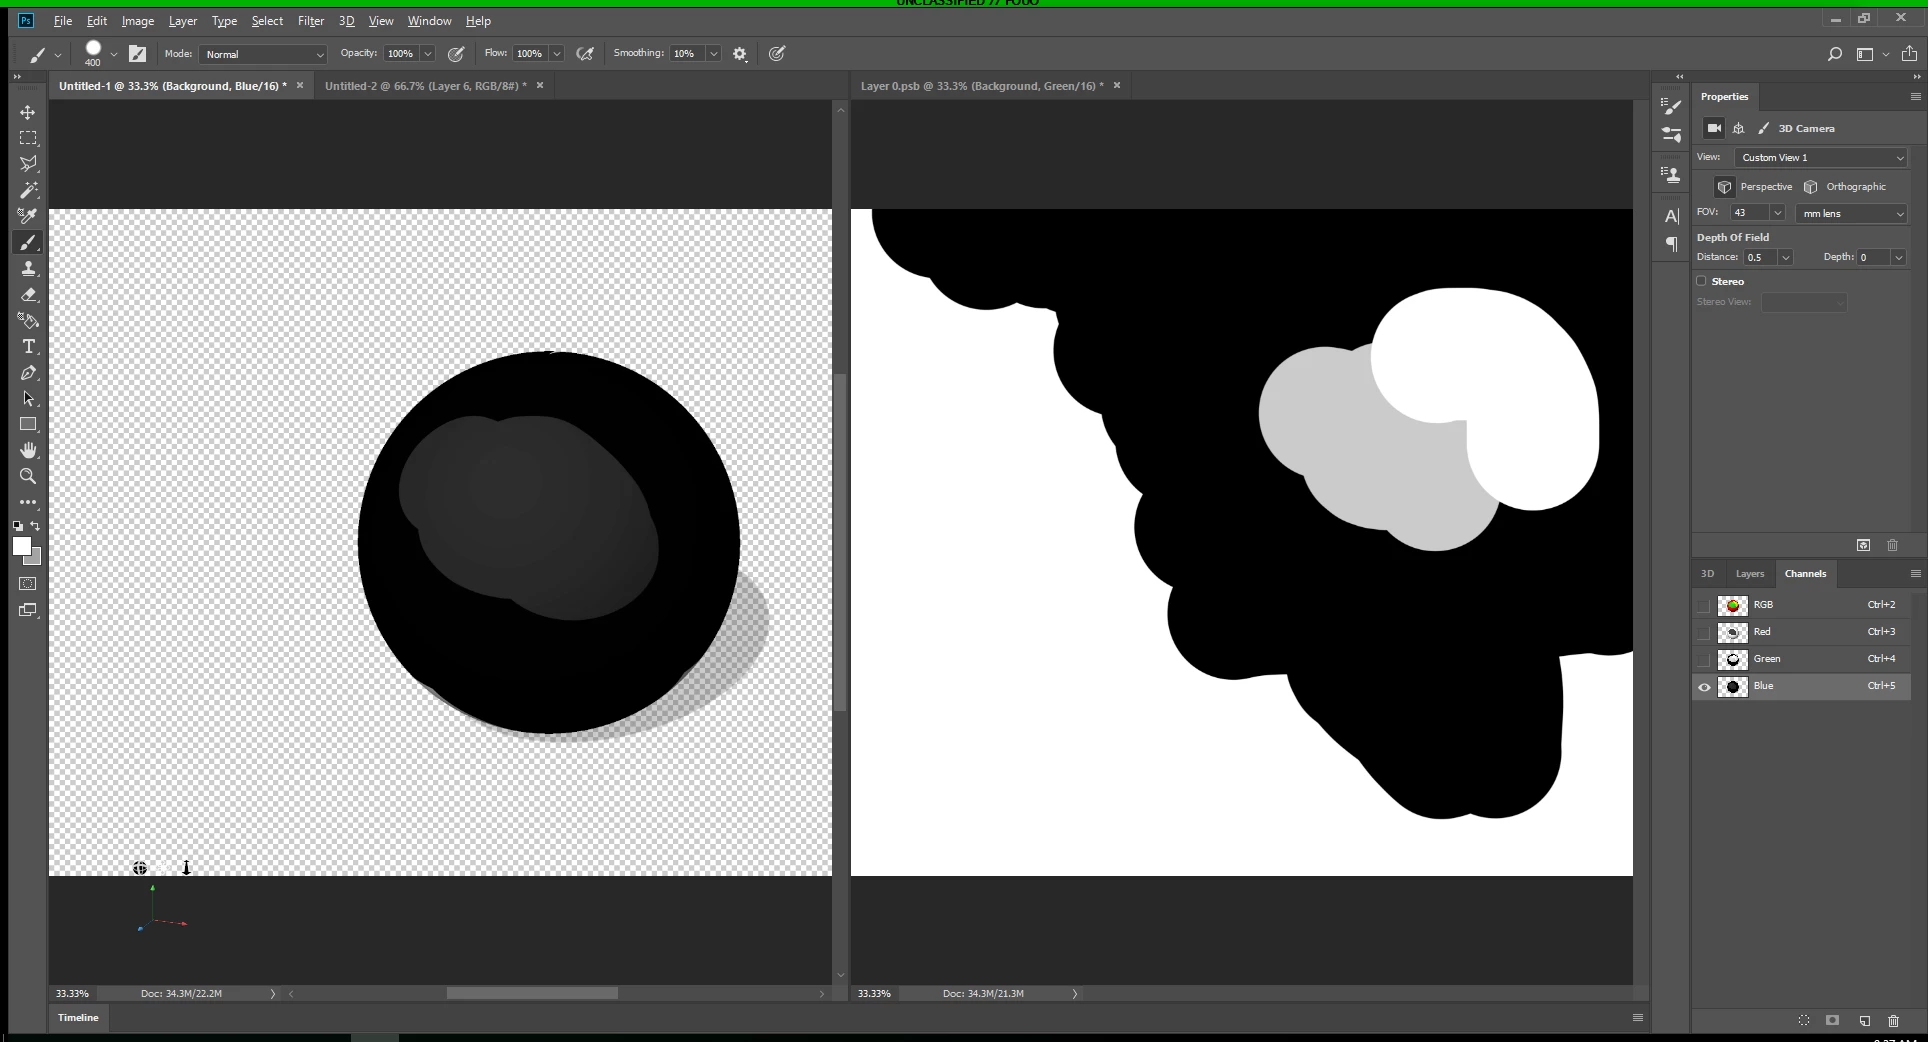Viewport: 1928px width, 1042px height.
Task: Open the 3D menu
Action: [346, 21]
